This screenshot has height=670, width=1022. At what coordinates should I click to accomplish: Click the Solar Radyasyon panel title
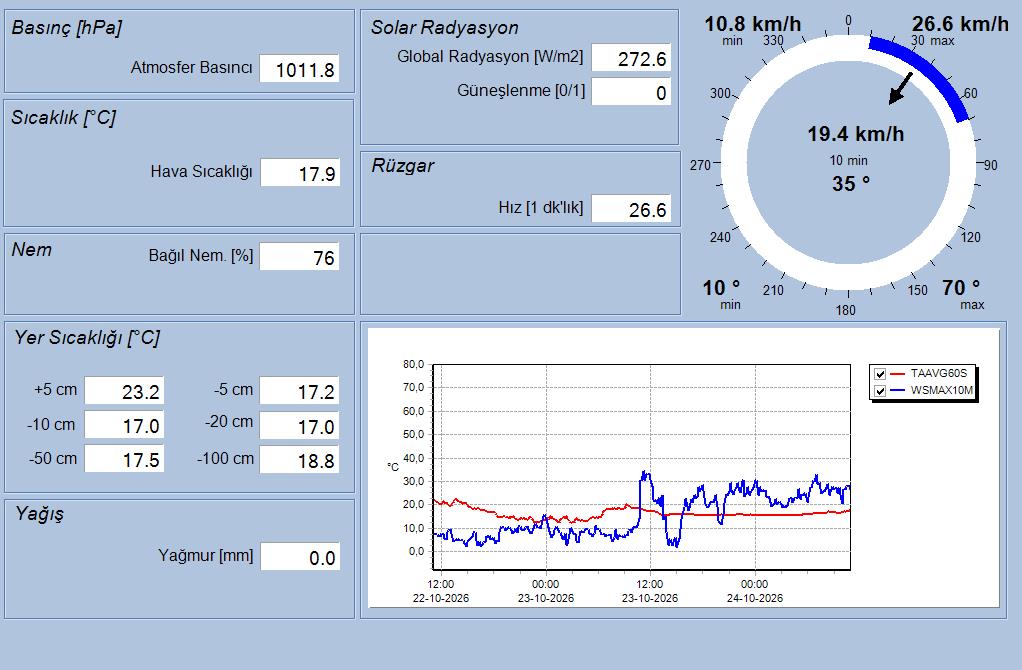445,27
